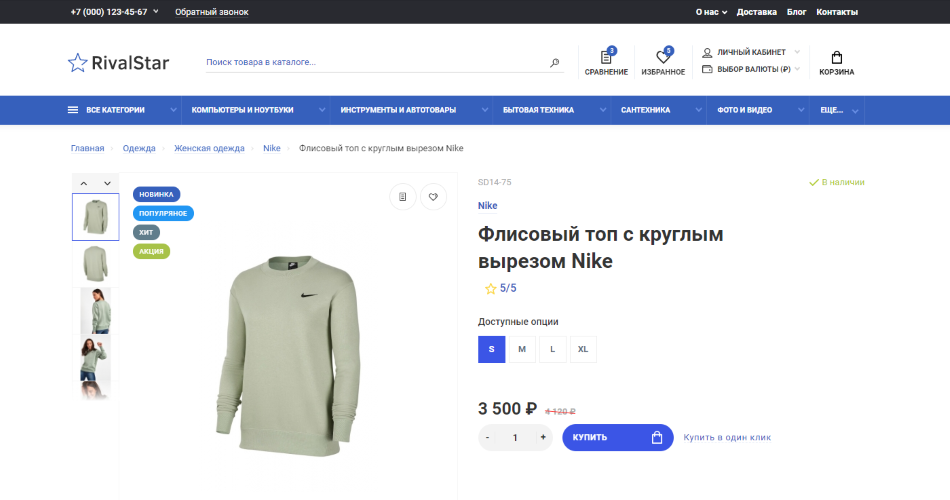This screenshot has width=950, height=500.
Task: Go to Женская одежда breadcrumb
Action: click(x=209, y=148)
